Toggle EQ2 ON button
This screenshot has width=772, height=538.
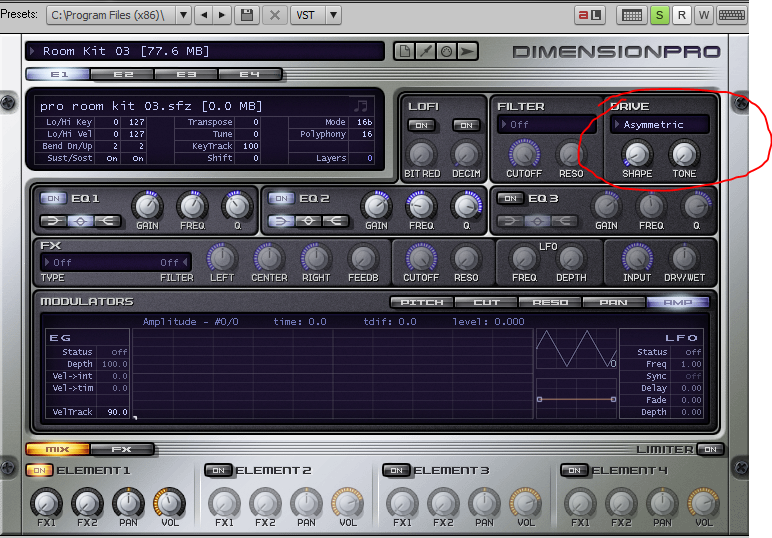(x=281, y=198)
